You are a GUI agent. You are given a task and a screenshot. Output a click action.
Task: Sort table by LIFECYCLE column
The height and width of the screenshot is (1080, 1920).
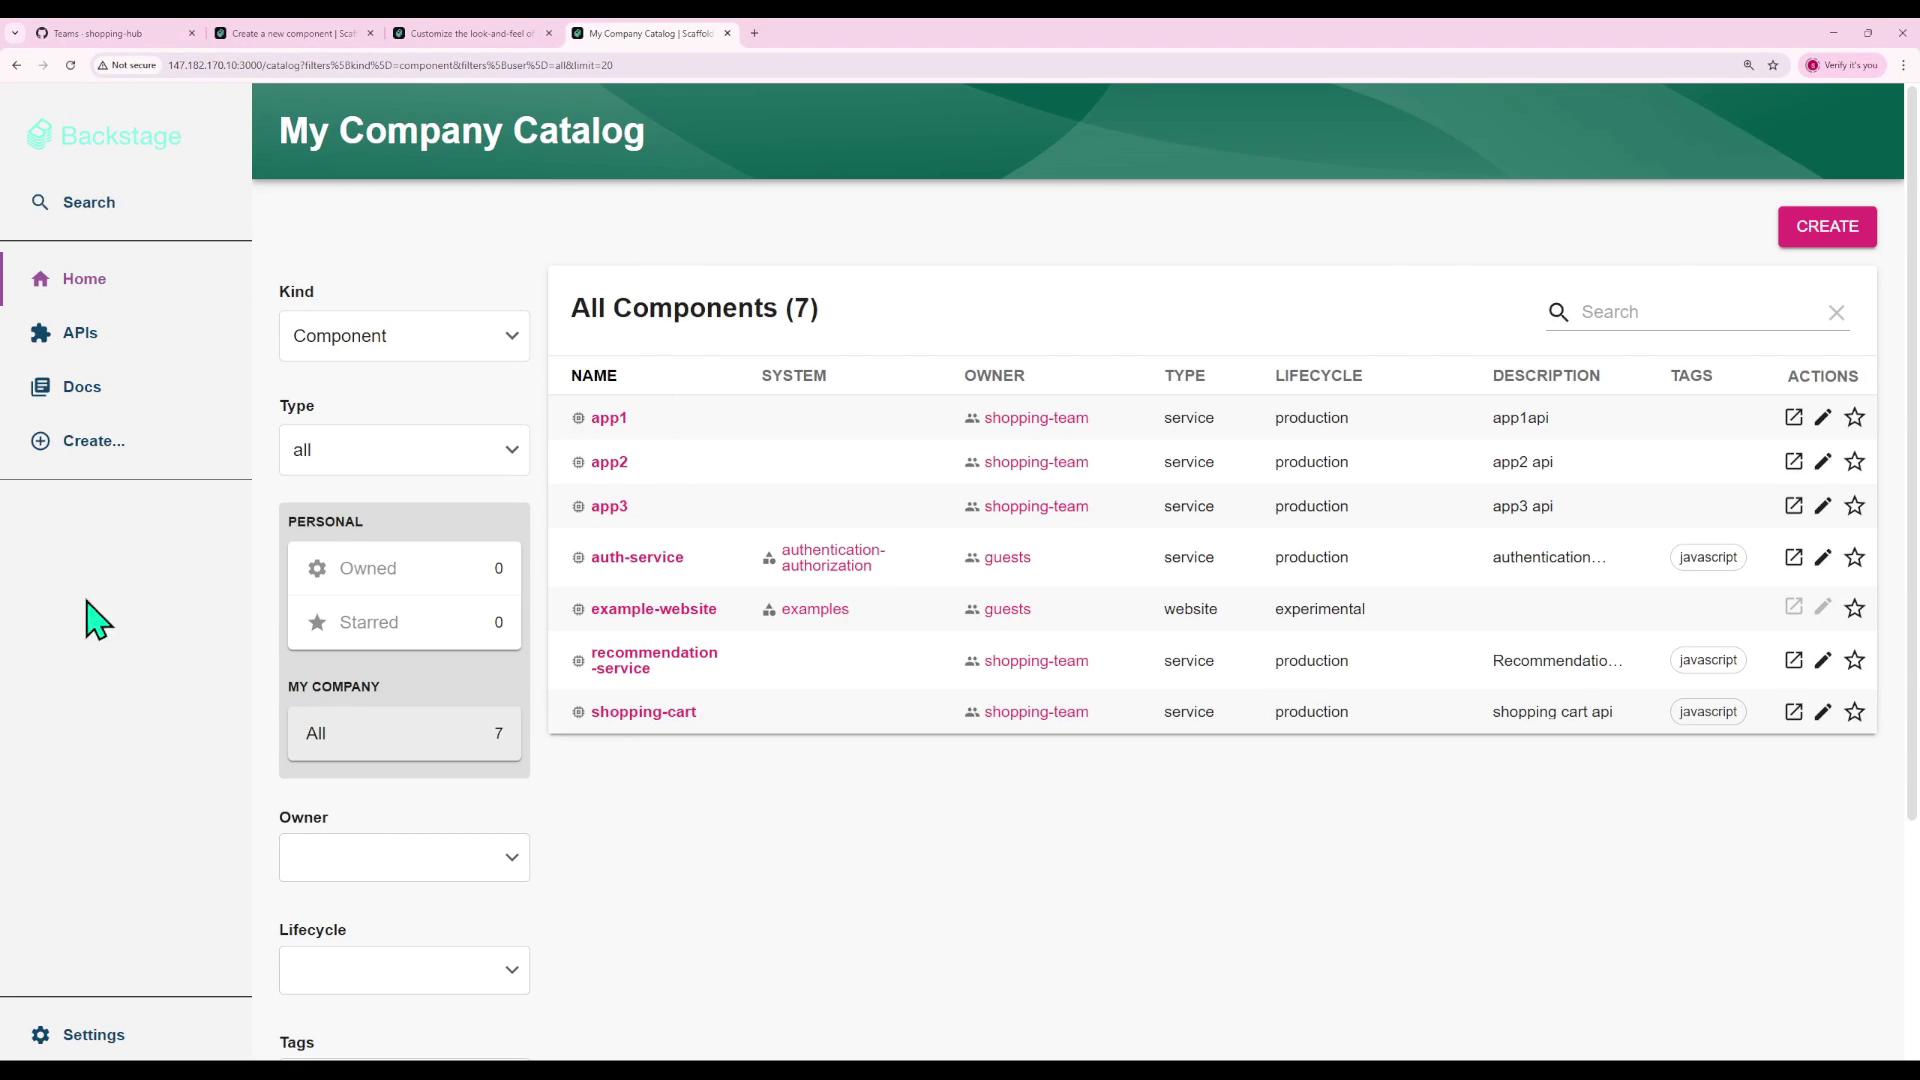pyautogui.click(x=1318, y=376)
